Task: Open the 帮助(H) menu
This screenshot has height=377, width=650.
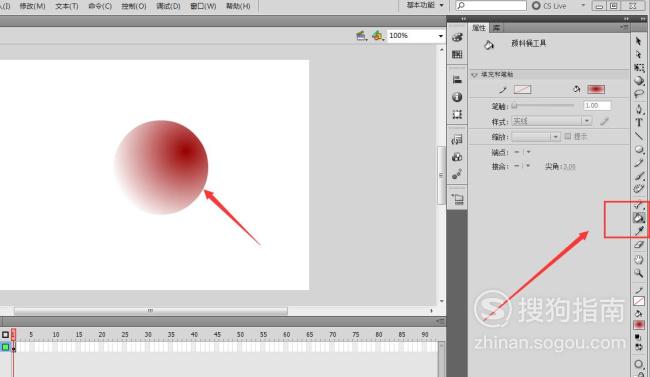Action: pos(238,6)
